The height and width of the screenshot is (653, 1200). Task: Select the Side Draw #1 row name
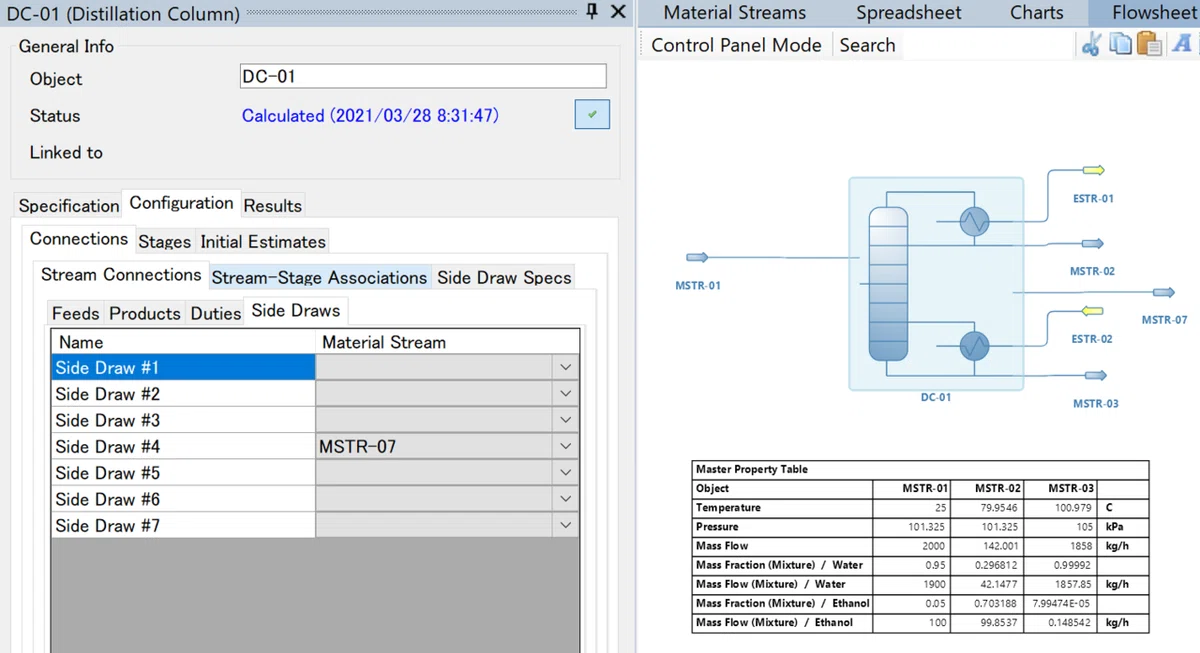[183, 368]
